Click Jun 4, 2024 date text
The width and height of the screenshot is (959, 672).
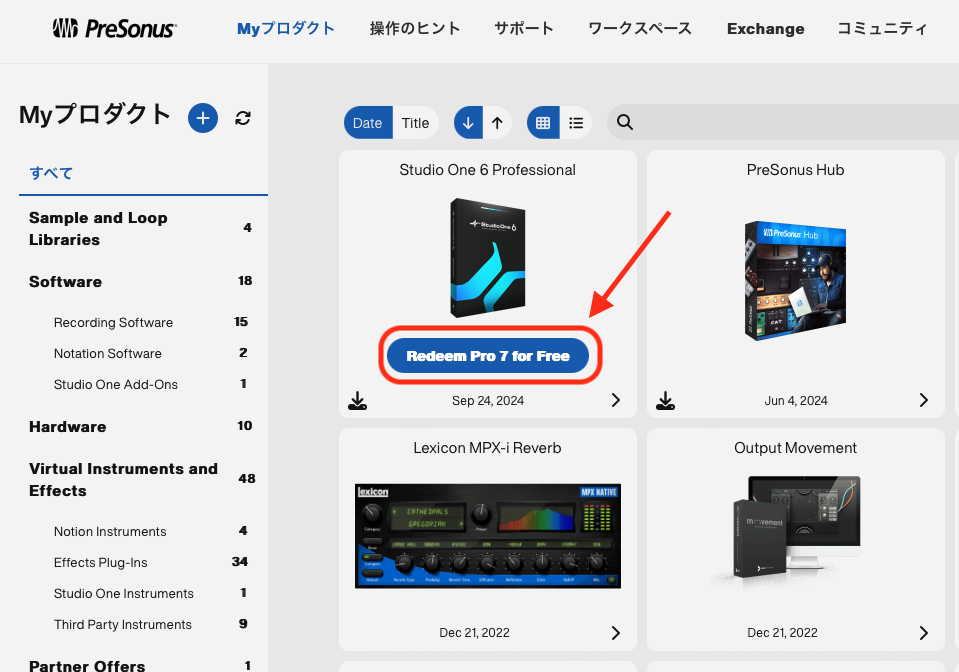click(x=796, y=401)
